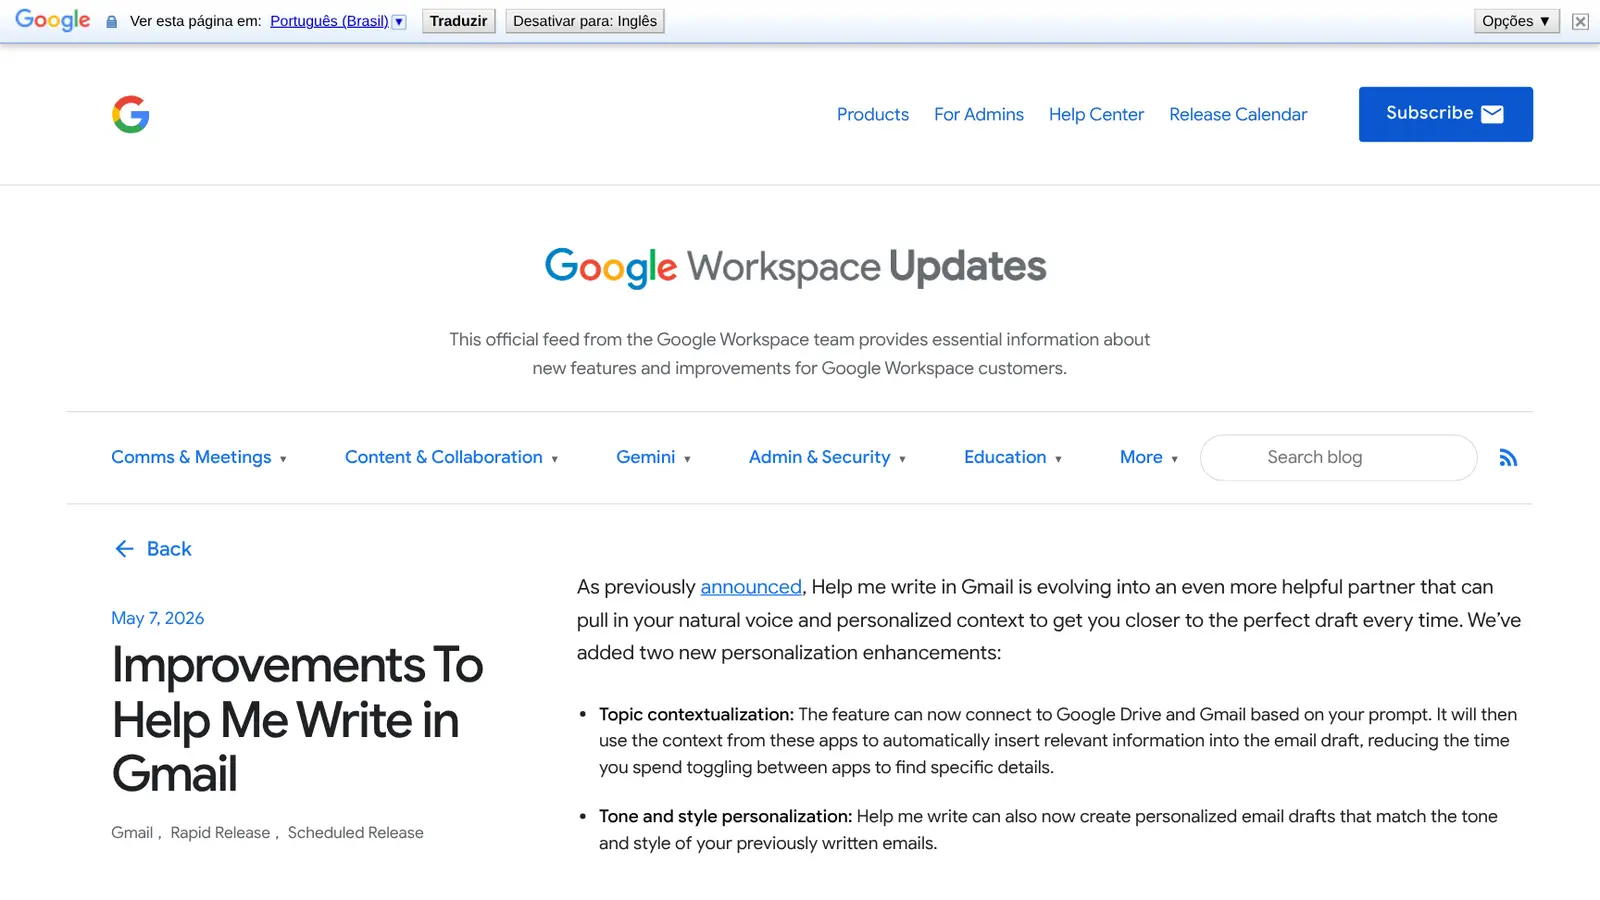
Task: Expand the More menu
Action: [x=1149, y=457]
